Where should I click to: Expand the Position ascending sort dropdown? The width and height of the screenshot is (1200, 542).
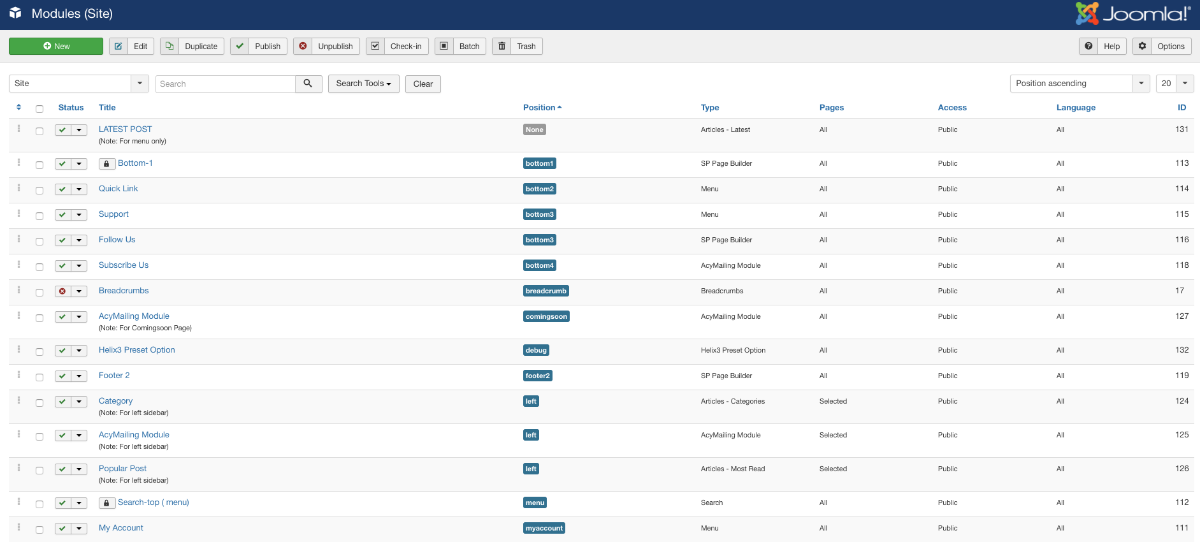pos(1079,84)
